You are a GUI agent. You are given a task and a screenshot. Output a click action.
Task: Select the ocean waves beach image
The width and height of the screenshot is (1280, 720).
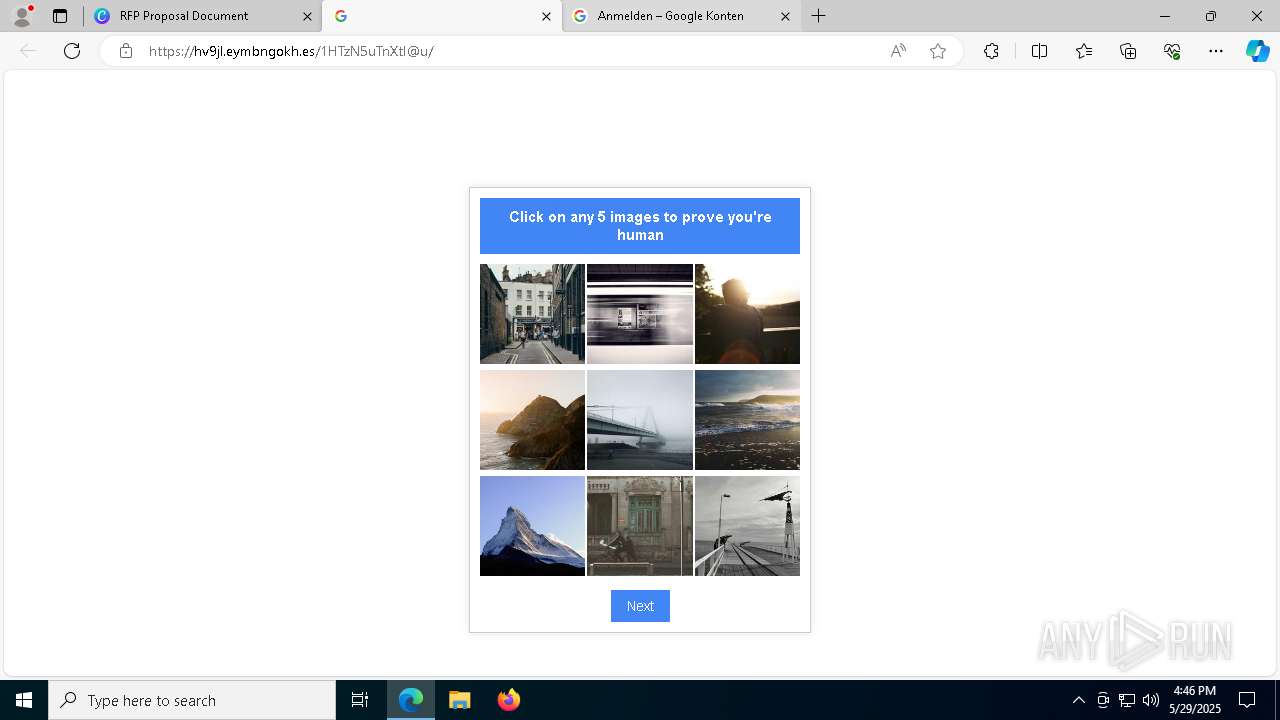tap(747, 420)
